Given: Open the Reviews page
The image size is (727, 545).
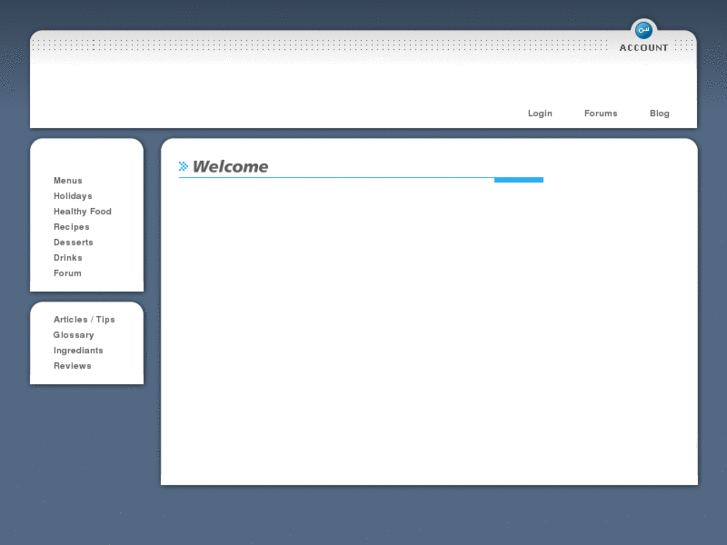Looking at the screenshot, I should [72, 366].
